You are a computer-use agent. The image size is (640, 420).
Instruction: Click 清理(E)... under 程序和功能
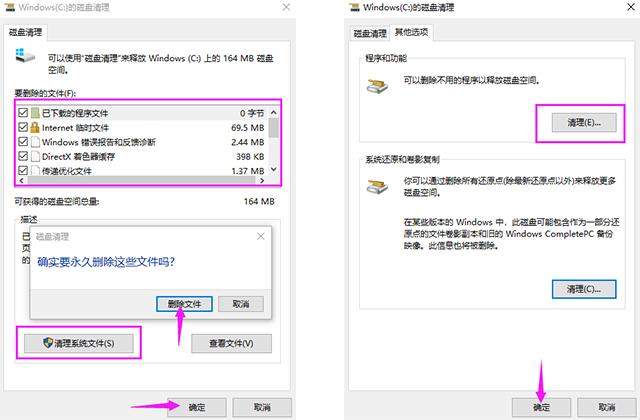(584, 122)
